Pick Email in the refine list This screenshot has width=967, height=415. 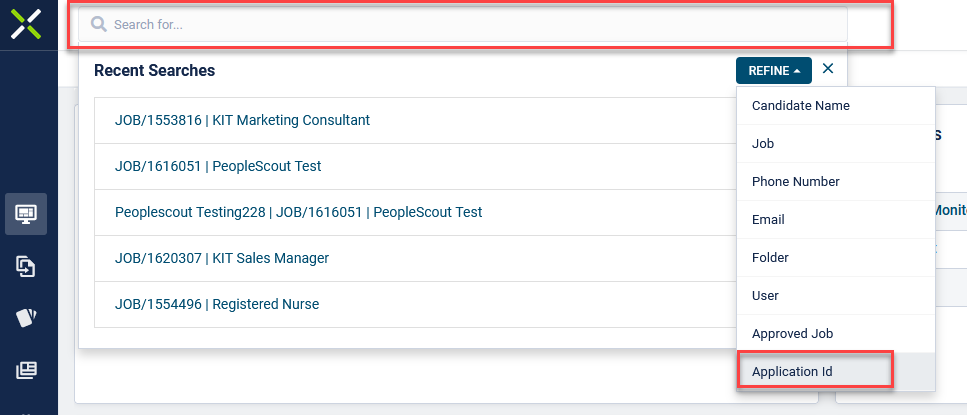[768, 220]
